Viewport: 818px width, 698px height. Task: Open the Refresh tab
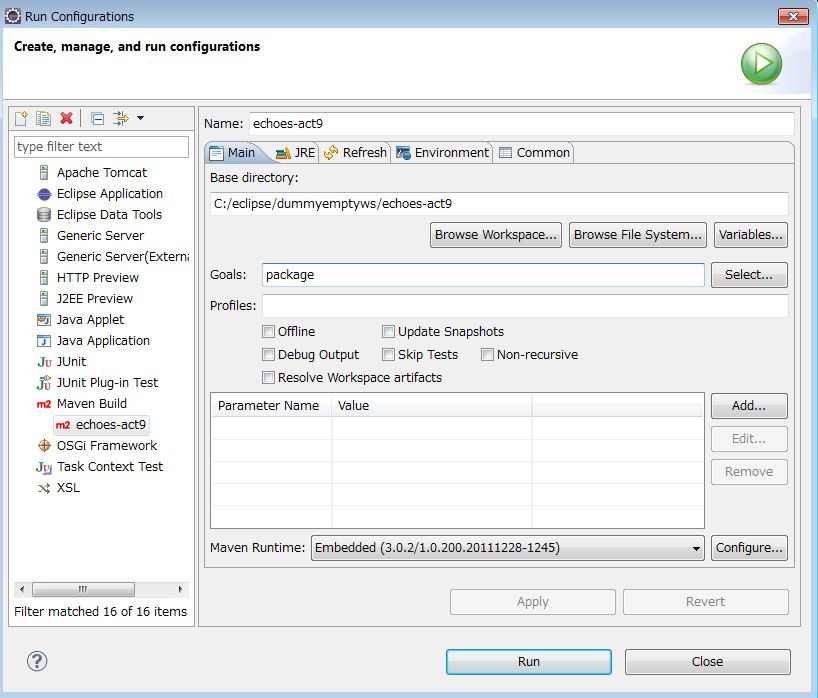[x=356, y=153]
